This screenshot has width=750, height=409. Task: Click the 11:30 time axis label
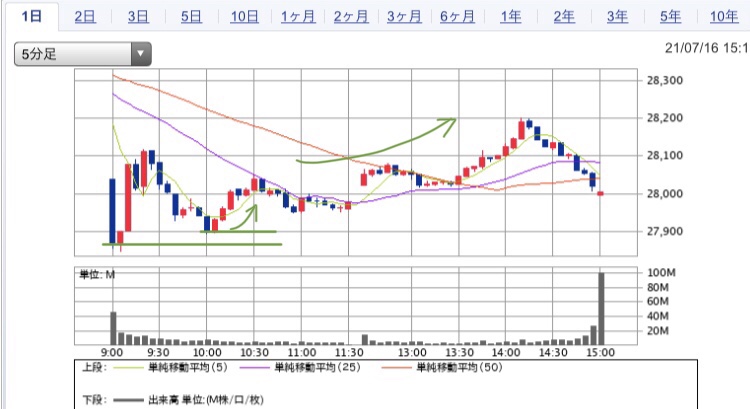[349, 353]
